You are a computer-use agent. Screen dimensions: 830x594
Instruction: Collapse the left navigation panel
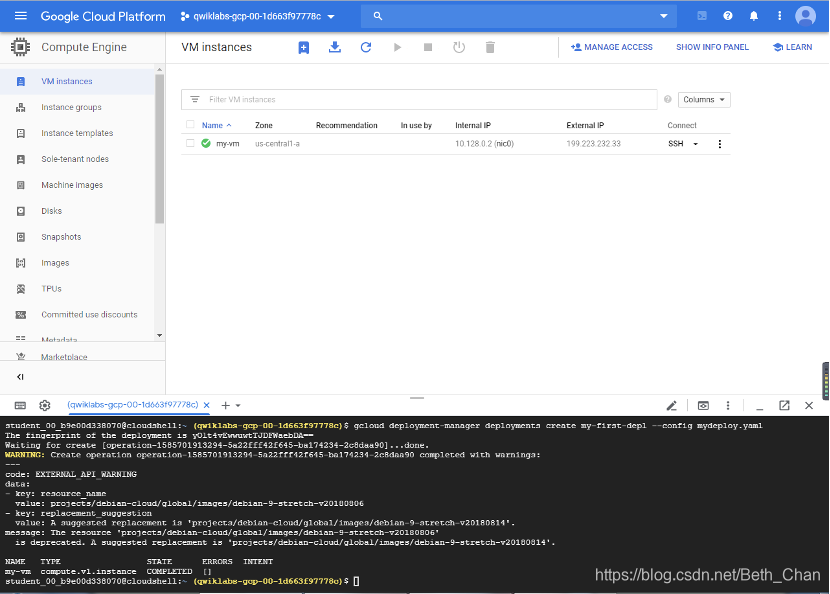coord(20,377)
